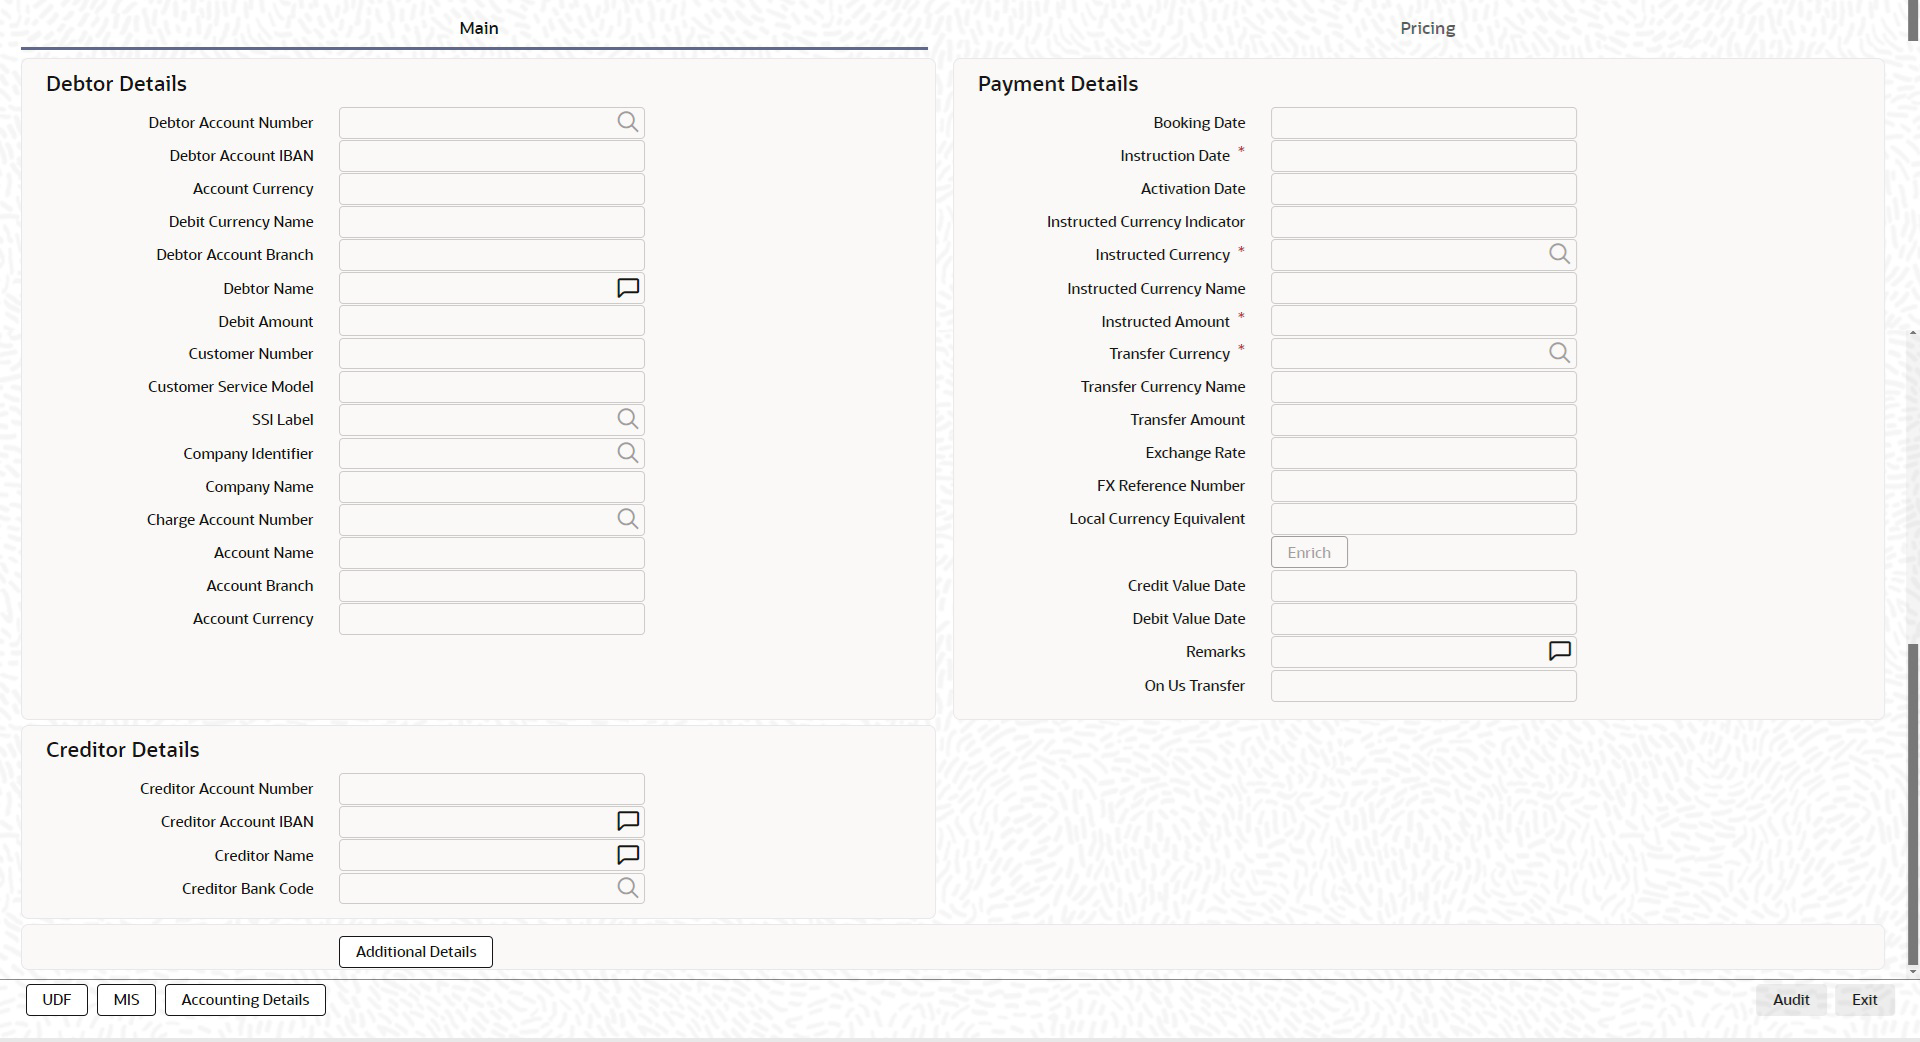Click the Instruction Date input
This screenshot has width=1920, height=1042.
[1424, 156]
